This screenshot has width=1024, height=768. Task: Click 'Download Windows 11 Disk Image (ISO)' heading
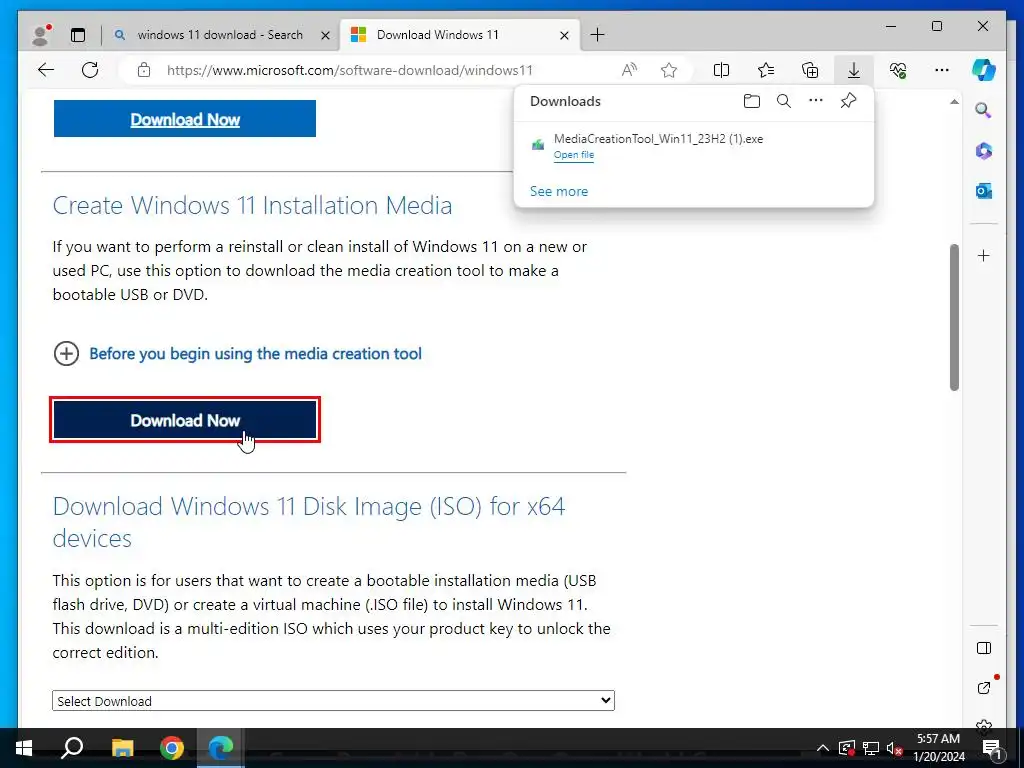coord(308,522)
